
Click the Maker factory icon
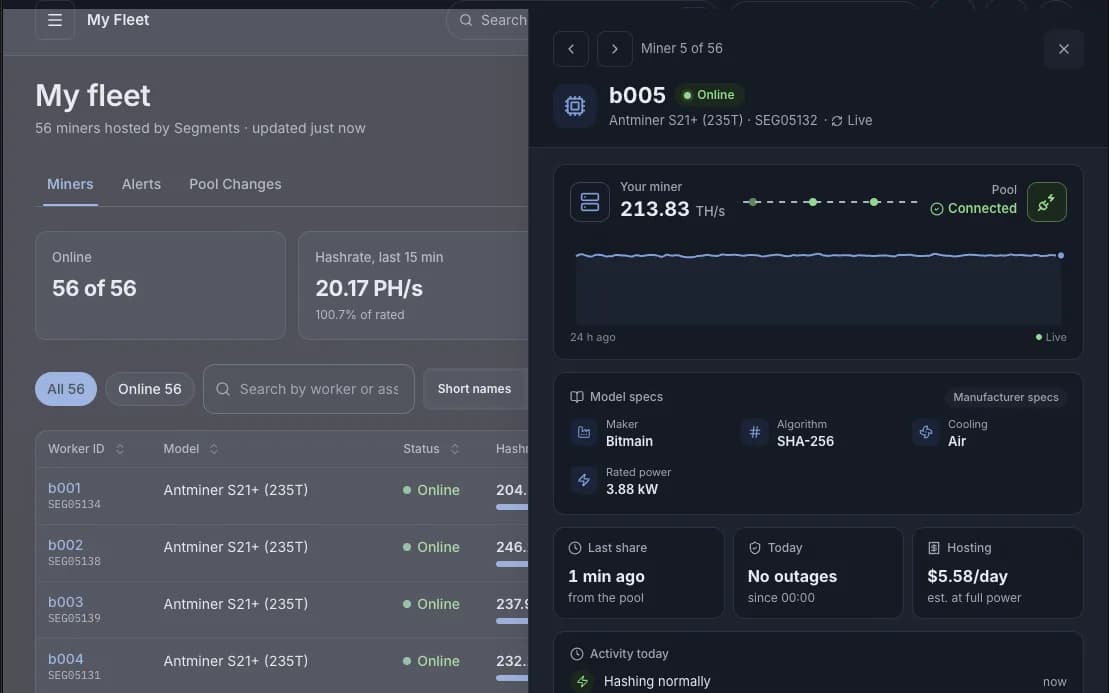[x=584, y=432]
